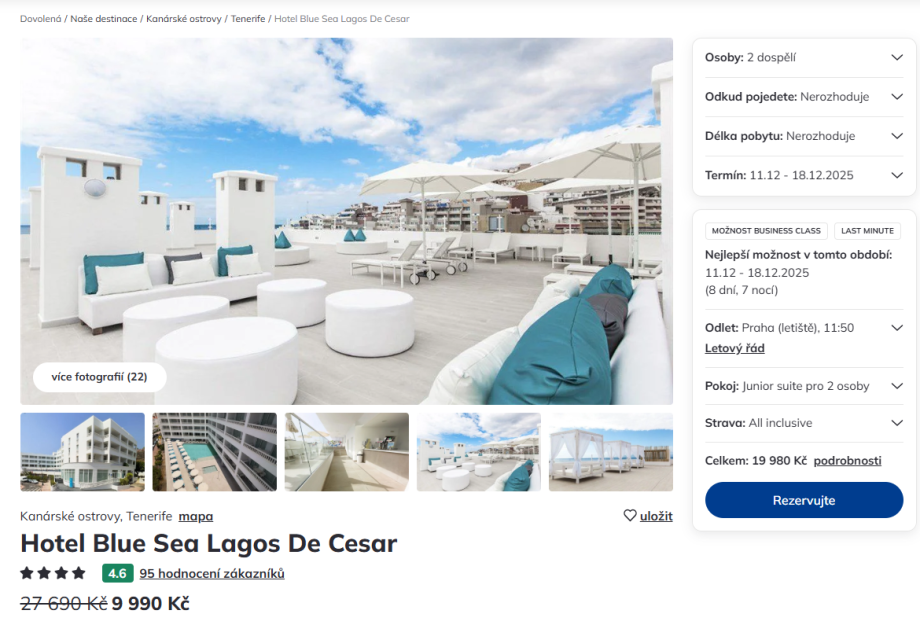Go to Kanárské ostrovy breadcrumb
This screenshot has width=920, height=625.
[184, 19]
